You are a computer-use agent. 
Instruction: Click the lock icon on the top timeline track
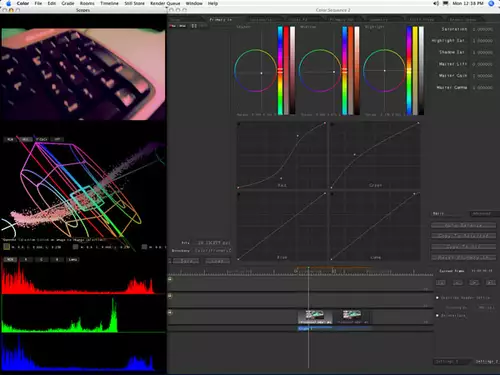170,279
